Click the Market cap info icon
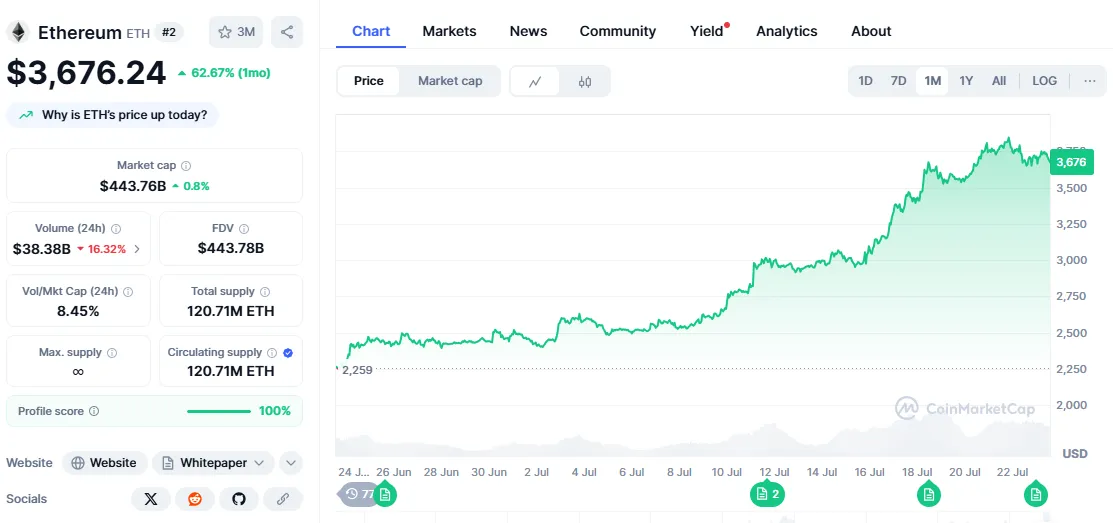Image resolution: width=1113 pixels, height=523 pixels. pos(186,166)
